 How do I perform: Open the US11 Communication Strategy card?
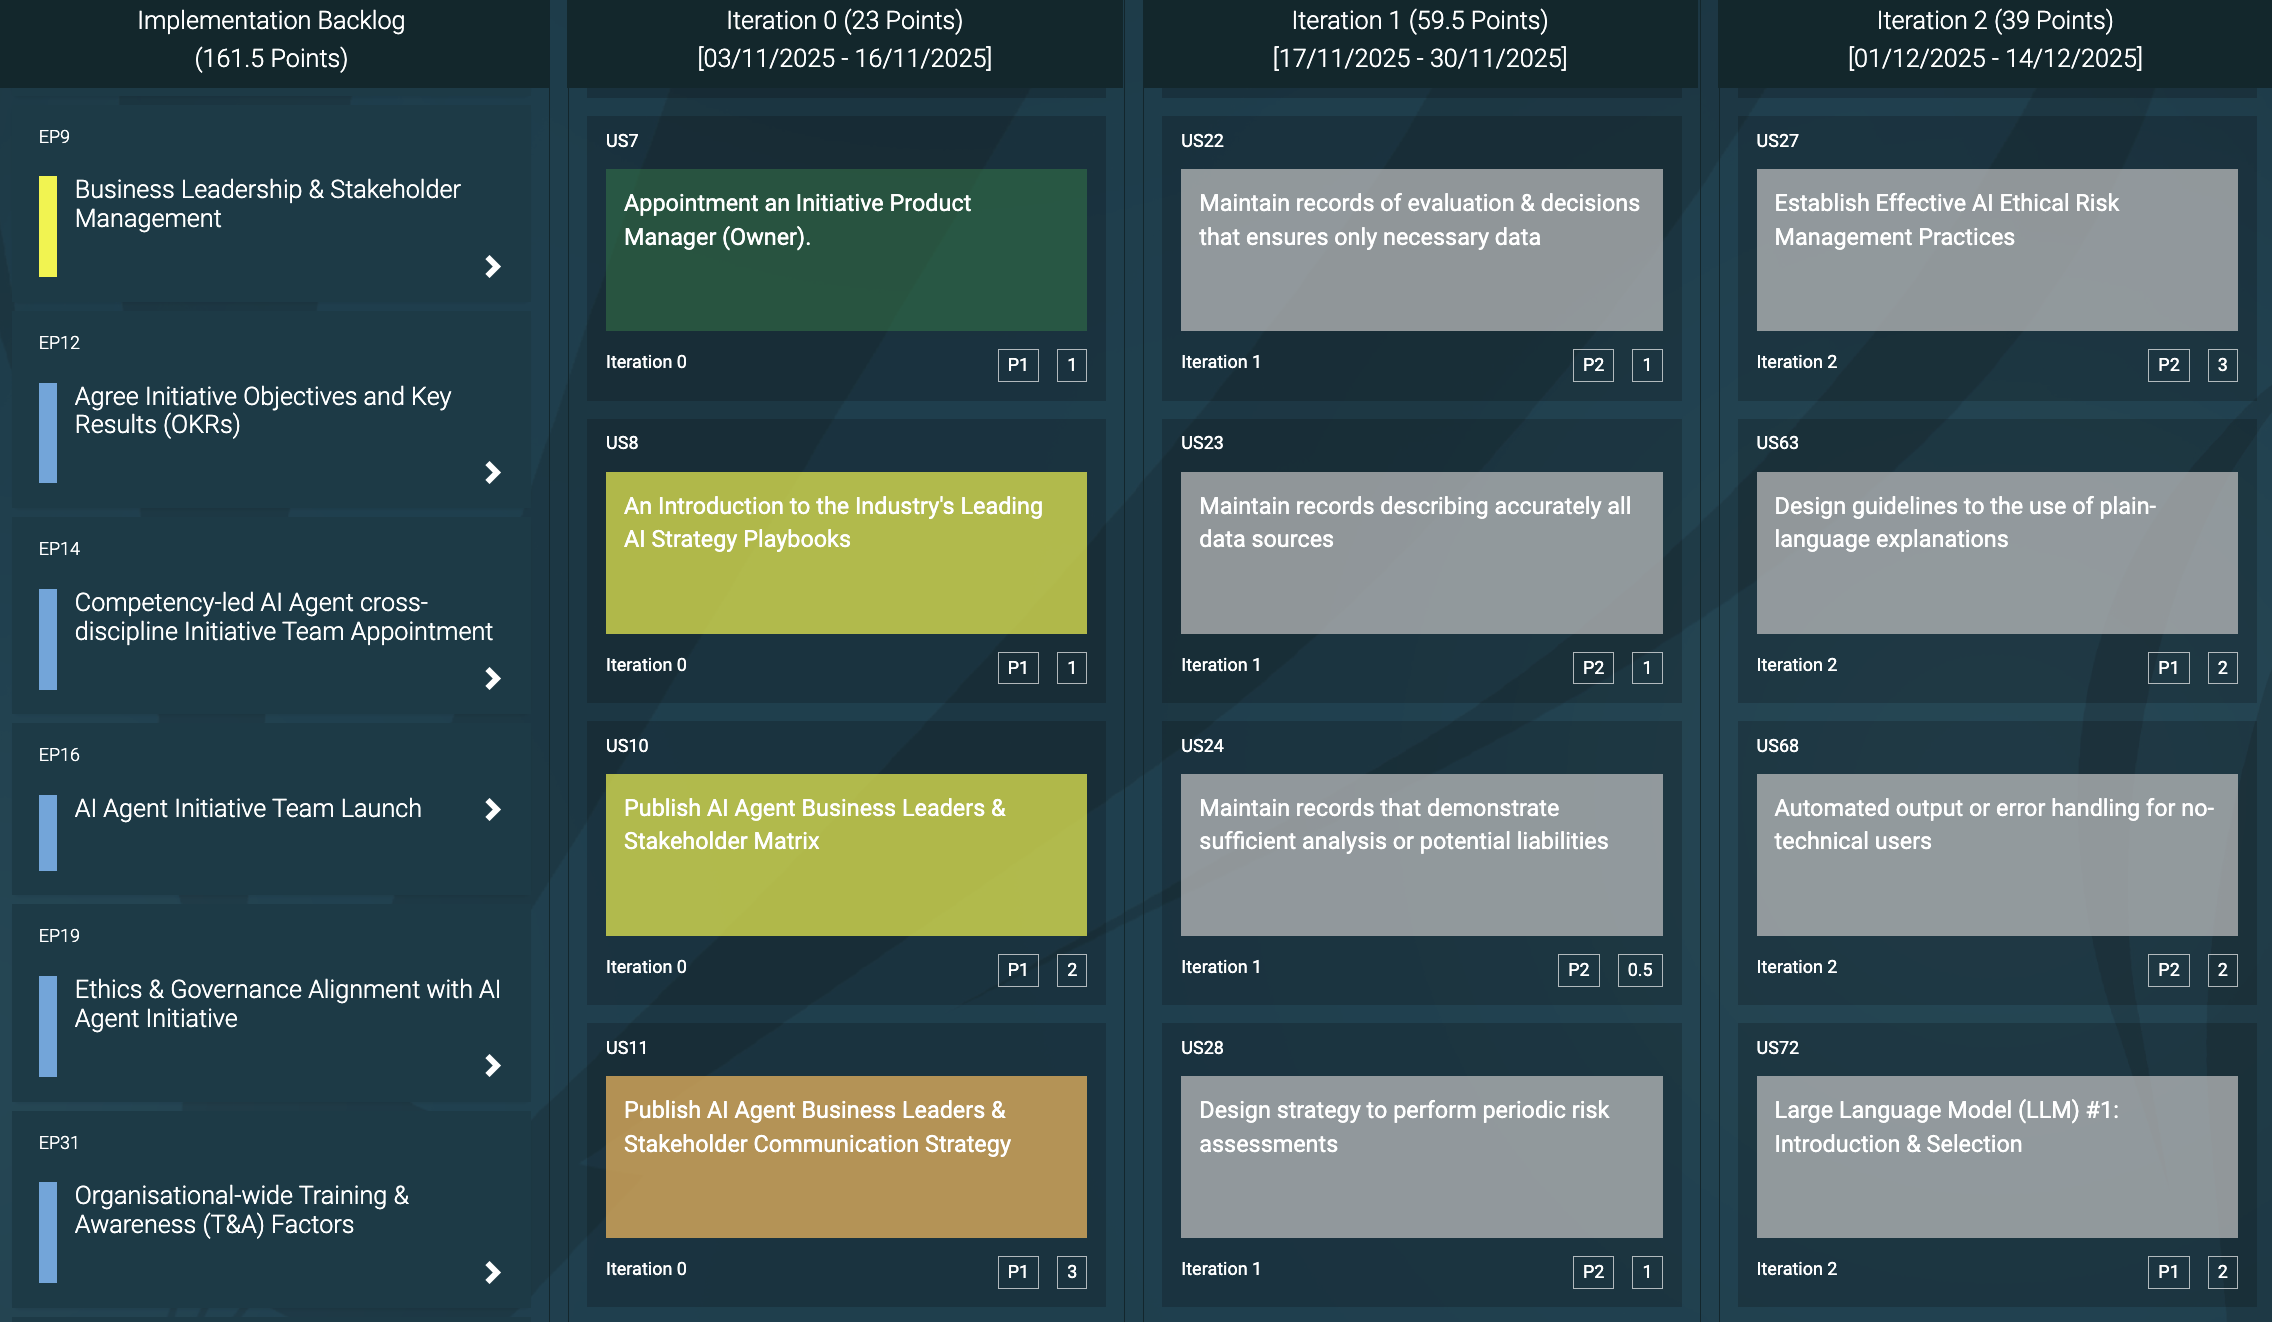pos(846,1156)
